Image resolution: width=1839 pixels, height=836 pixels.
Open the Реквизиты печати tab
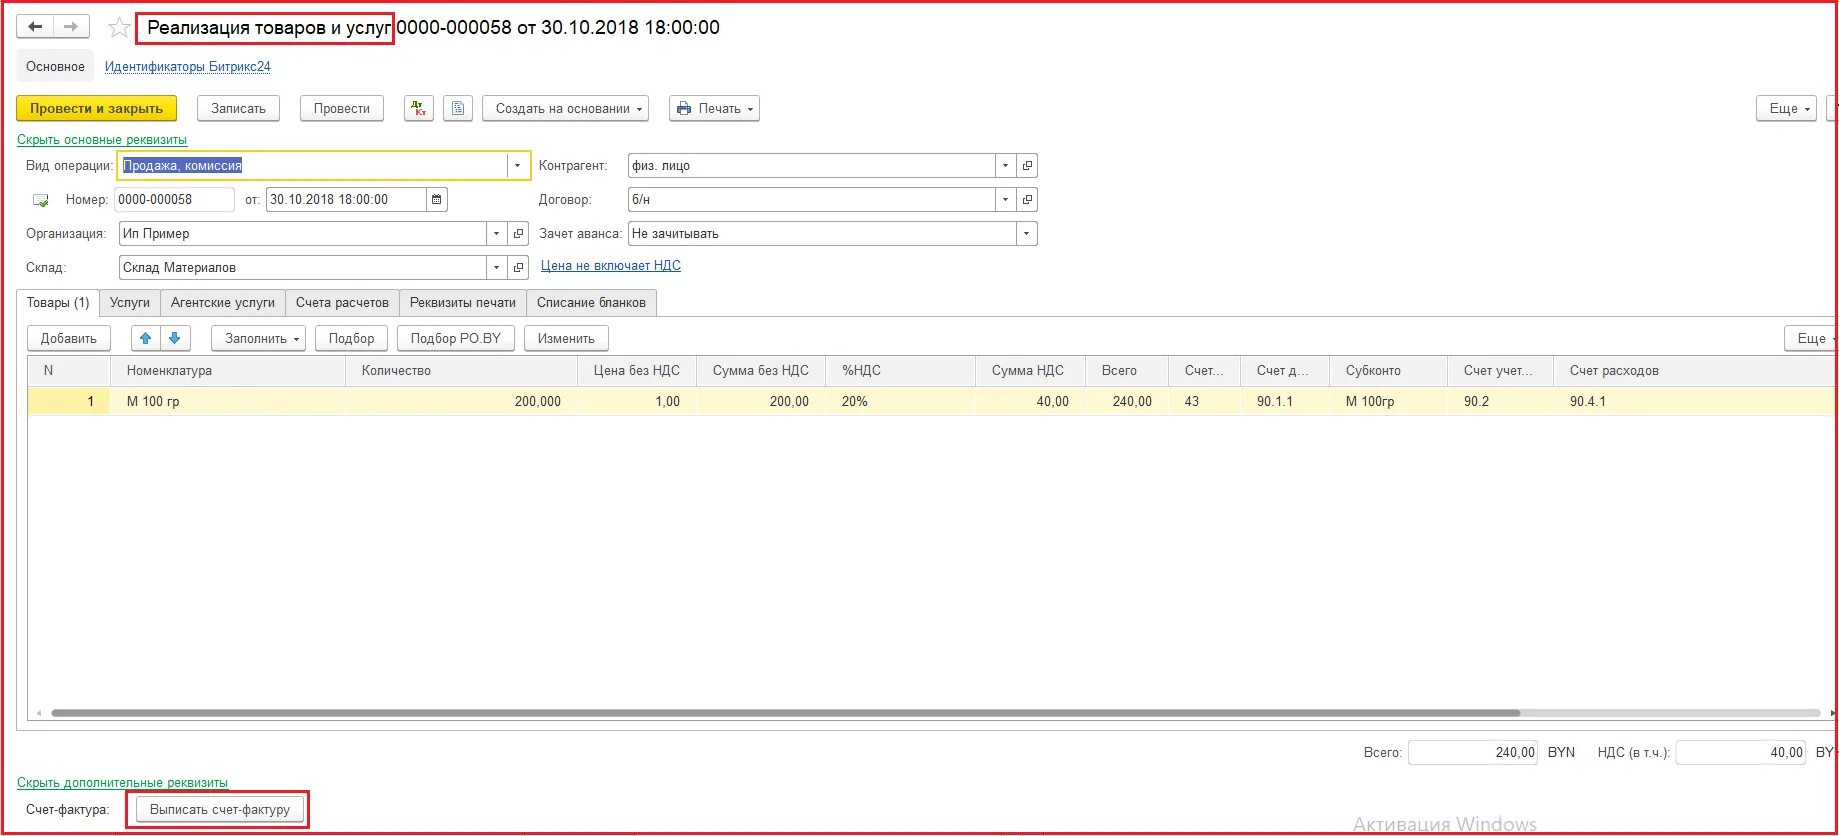[x=463, y=302]
